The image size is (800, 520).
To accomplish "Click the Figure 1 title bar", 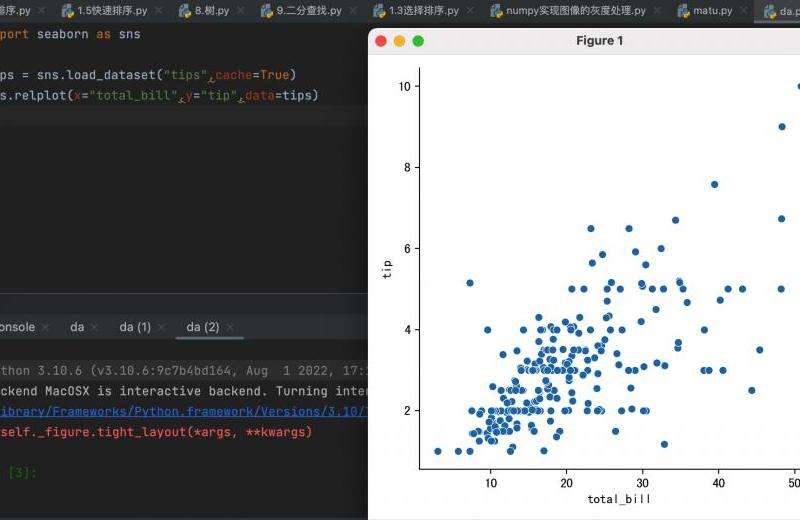I will point(600,41).
